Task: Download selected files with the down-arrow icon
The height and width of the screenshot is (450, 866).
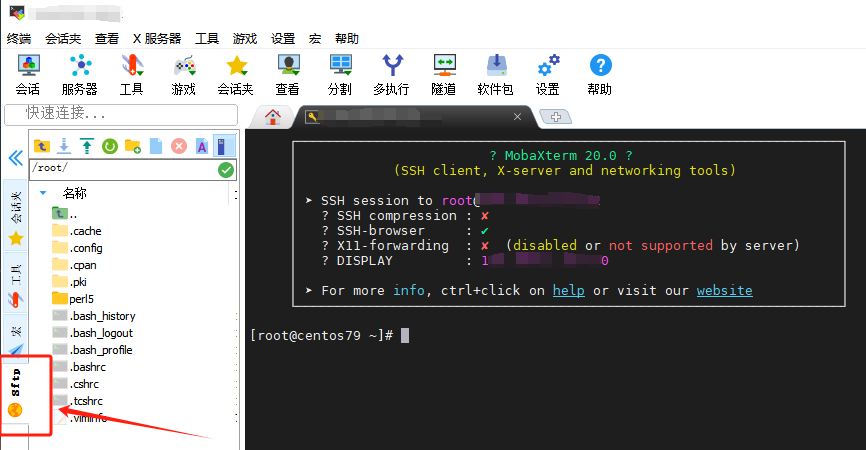Action: point(64,146)
